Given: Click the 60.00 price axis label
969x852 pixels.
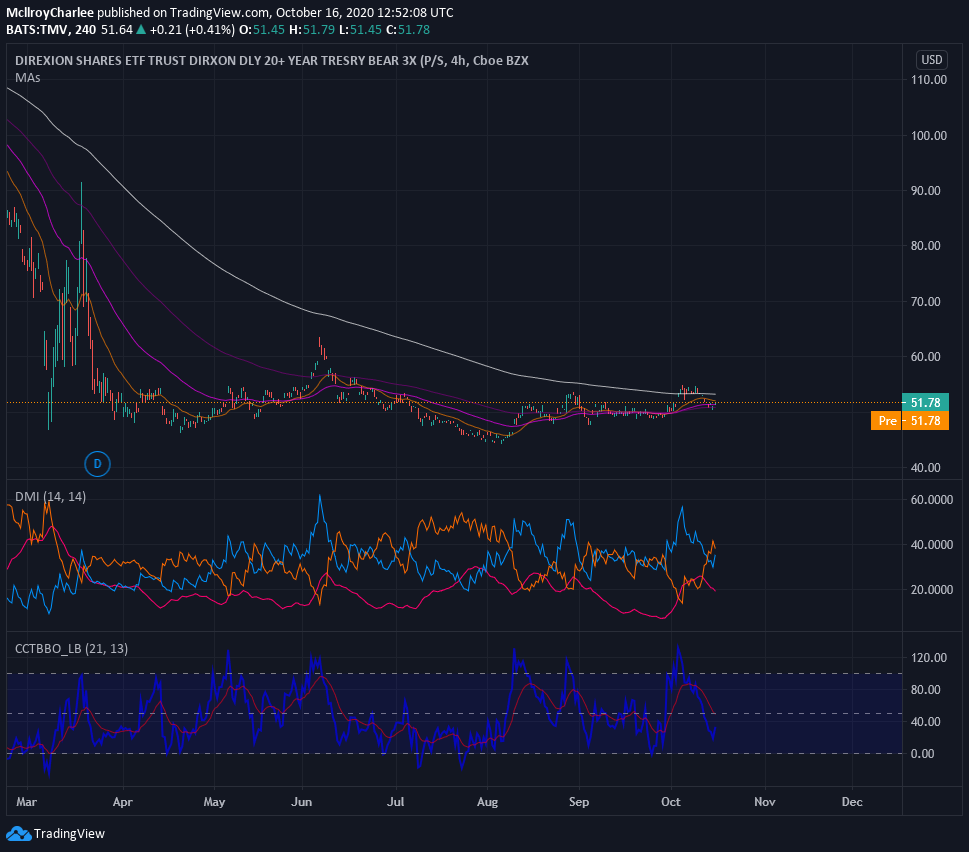Looking at the screenshot, I should tap(926, 356).
